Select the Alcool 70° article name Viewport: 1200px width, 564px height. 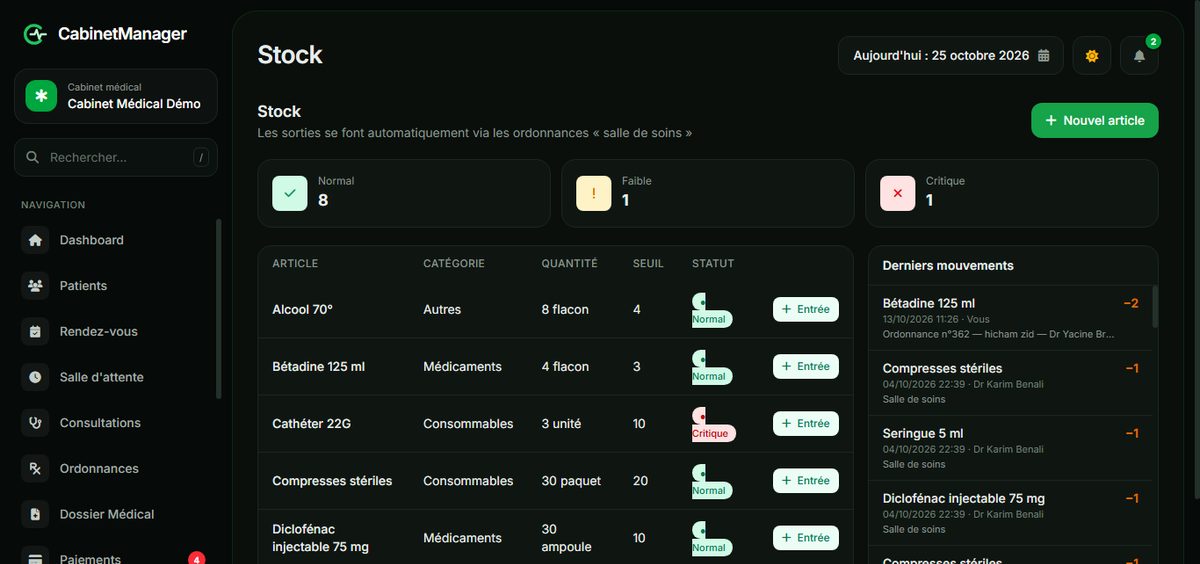coord(302,310)
